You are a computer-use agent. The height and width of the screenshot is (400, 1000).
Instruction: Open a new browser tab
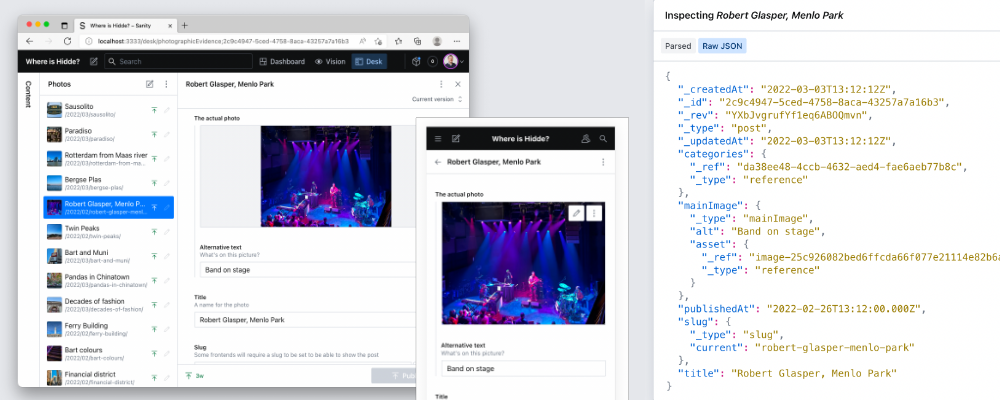click(x=185, y=26)
